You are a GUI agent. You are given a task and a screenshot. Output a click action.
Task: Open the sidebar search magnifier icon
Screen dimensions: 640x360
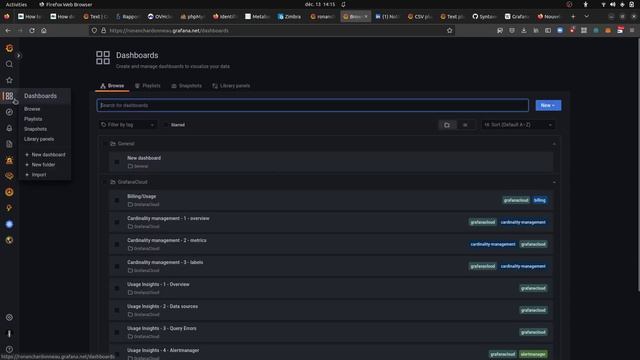(9, 64)
